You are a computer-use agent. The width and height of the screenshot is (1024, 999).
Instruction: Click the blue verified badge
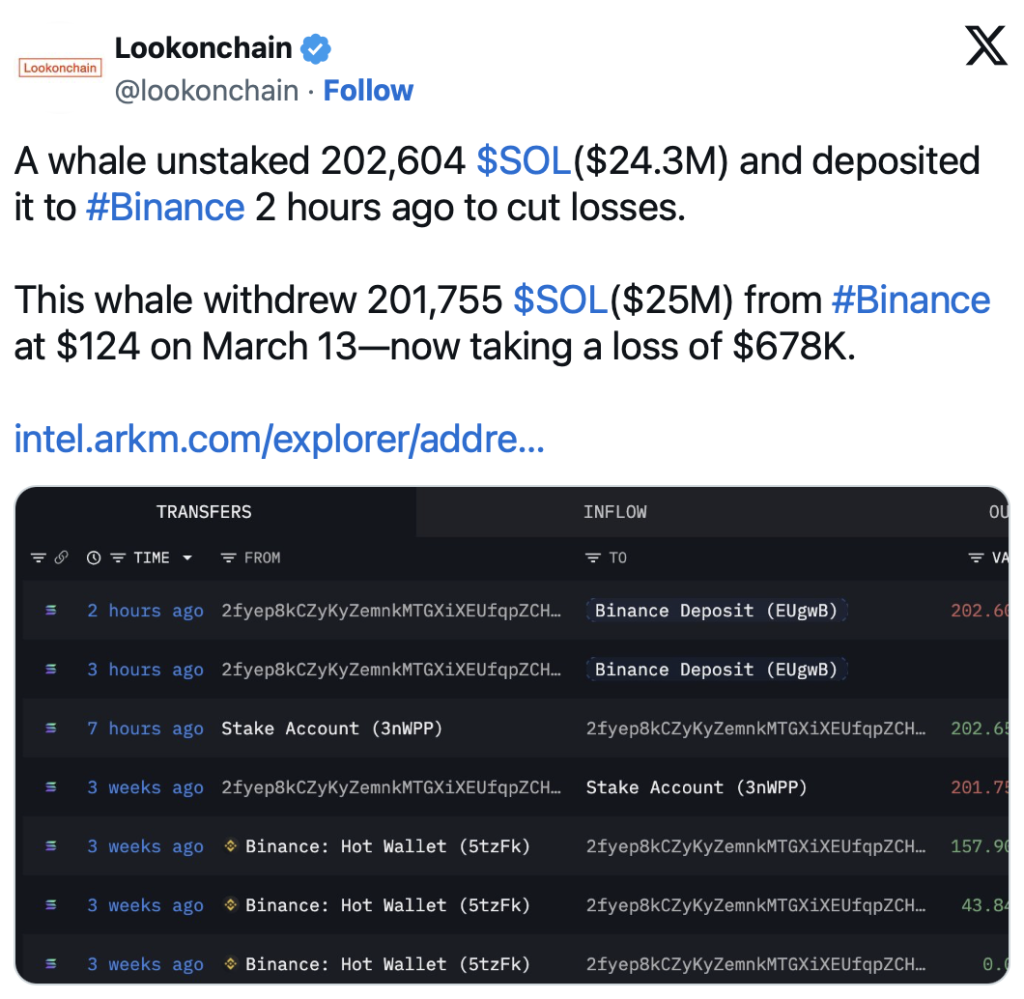[x=315, y=49]
